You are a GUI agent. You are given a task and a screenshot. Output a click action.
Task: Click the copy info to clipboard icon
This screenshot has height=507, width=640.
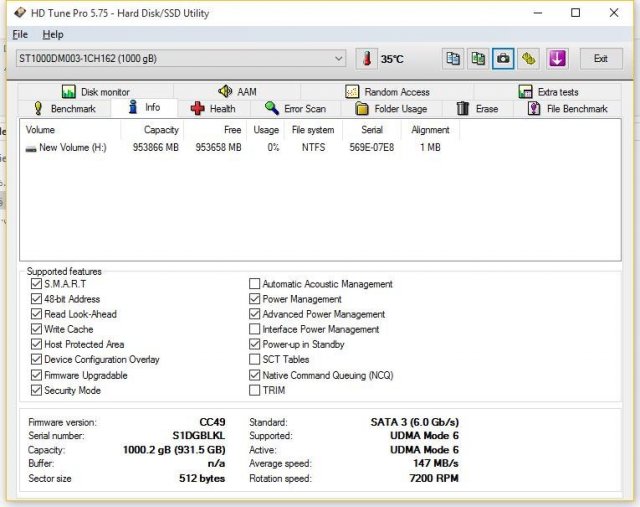[454, 59]
